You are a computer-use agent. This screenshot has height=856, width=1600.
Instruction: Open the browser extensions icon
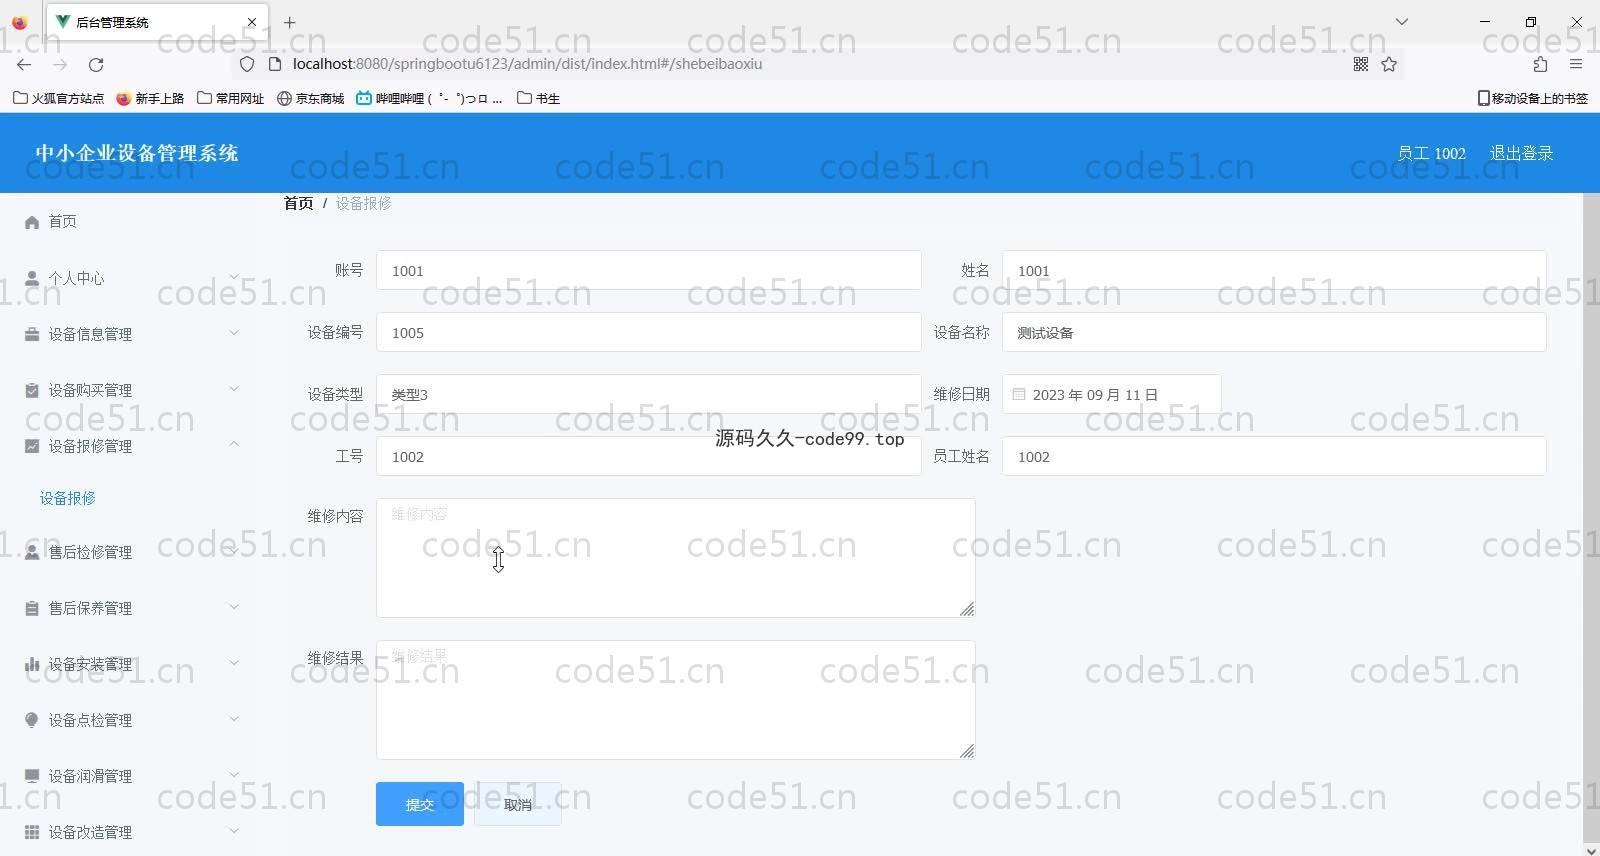pos(1540,64)
